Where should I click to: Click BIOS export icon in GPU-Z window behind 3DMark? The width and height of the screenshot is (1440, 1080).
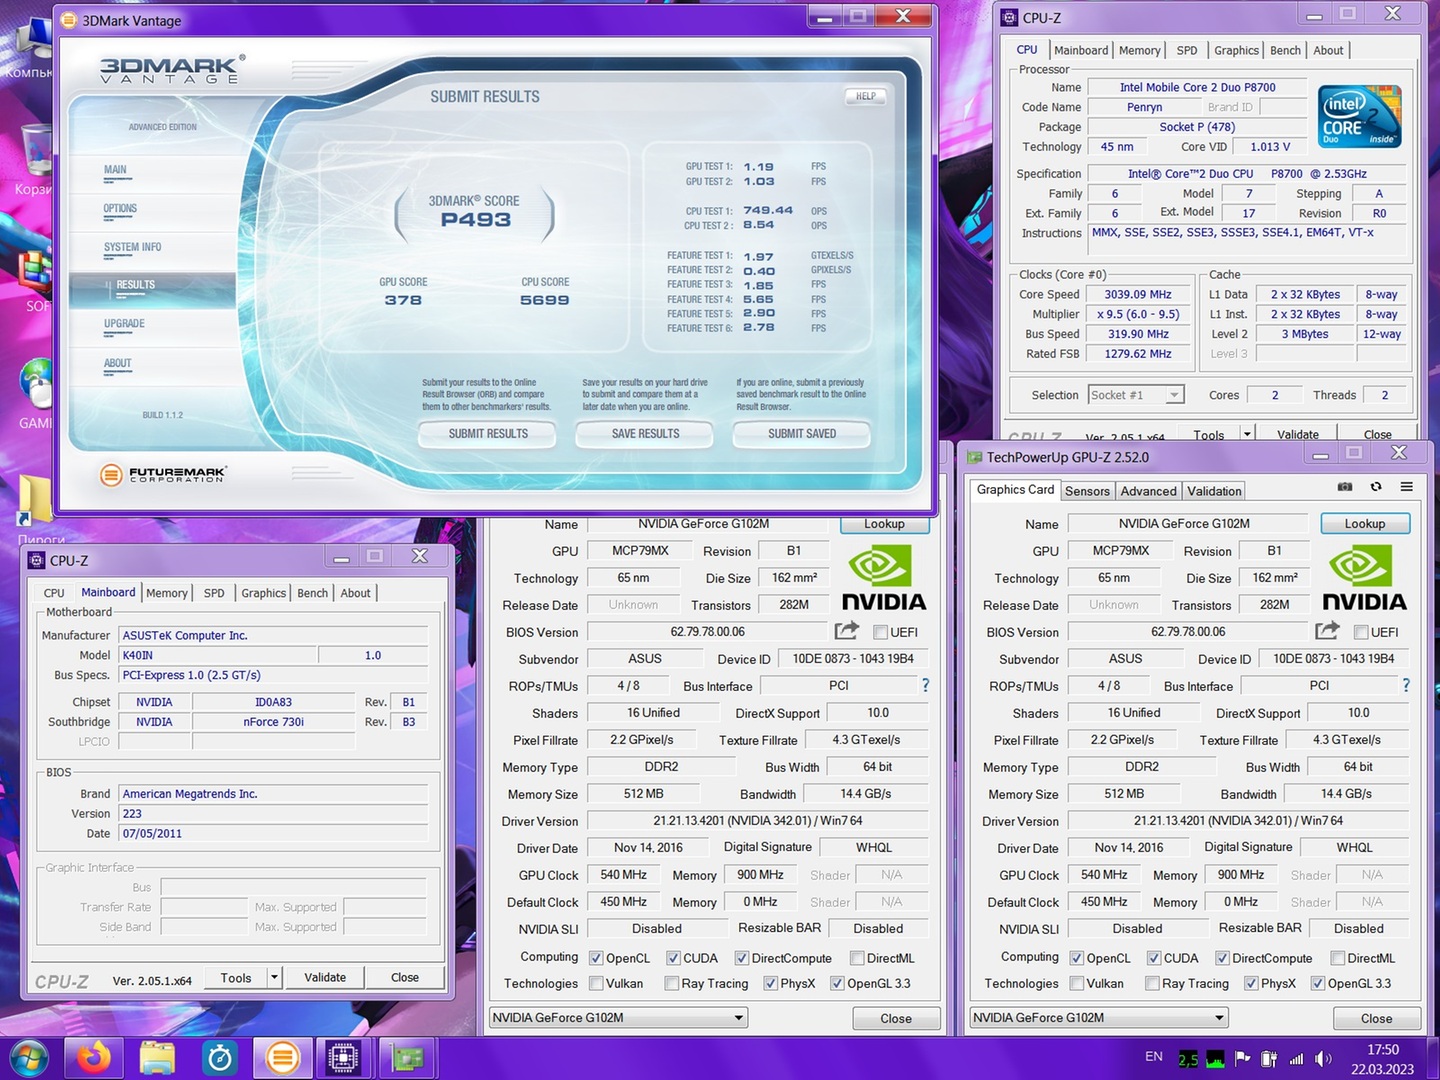846,631
